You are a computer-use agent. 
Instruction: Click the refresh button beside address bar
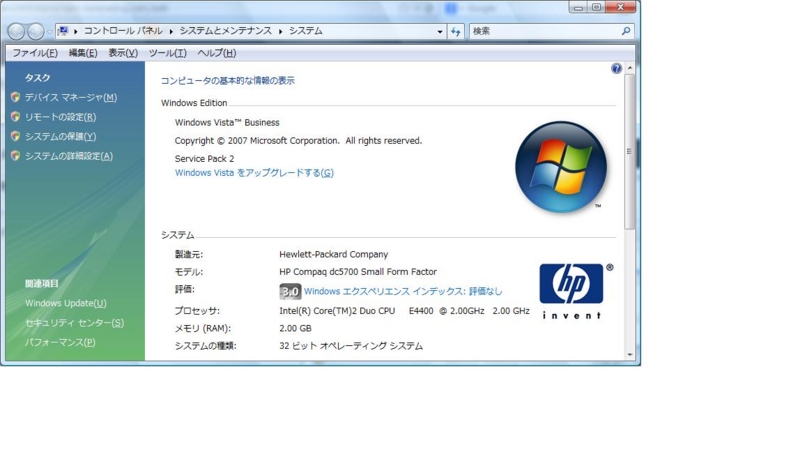pos(456,32)
